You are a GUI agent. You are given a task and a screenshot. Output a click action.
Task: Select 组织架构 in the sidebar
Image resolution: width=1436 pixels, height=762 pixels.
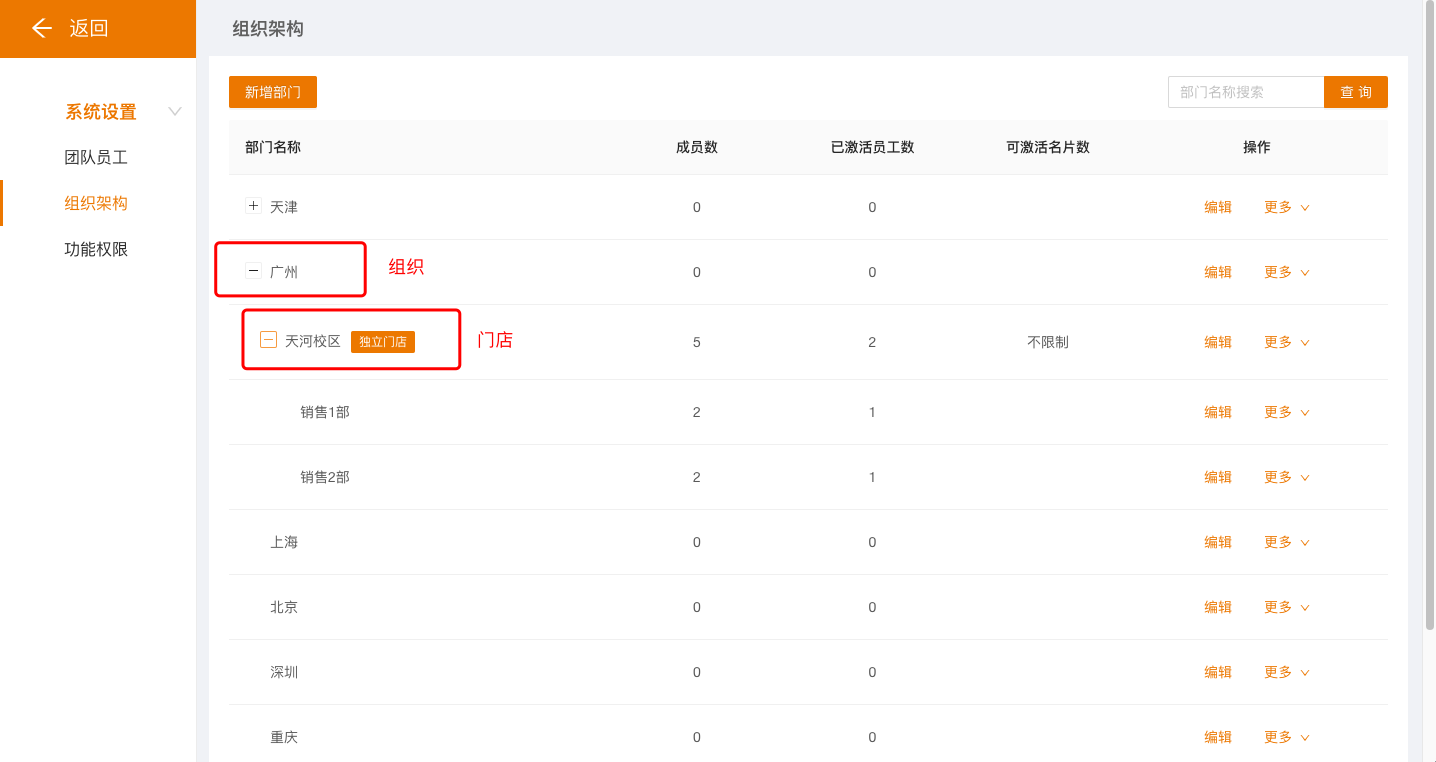[96, 203]
